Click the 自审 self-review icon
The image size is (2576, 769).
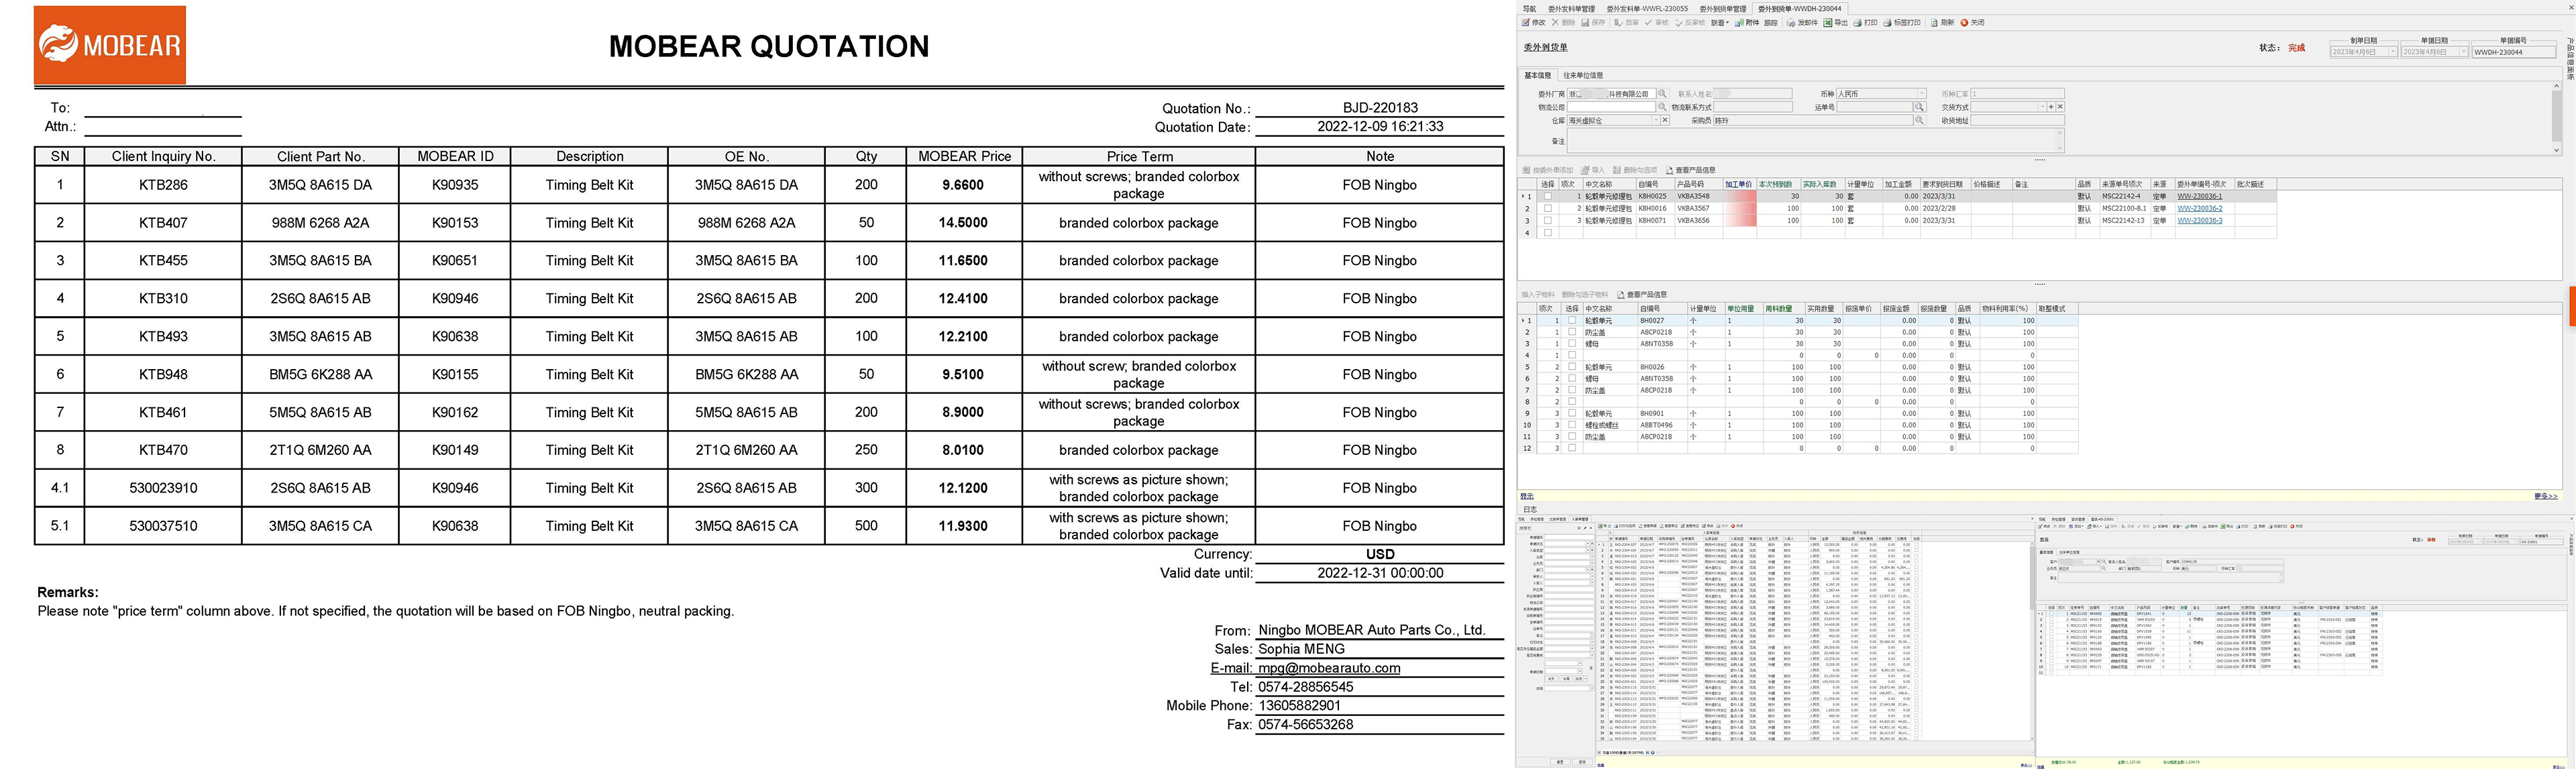[1620, 23]
